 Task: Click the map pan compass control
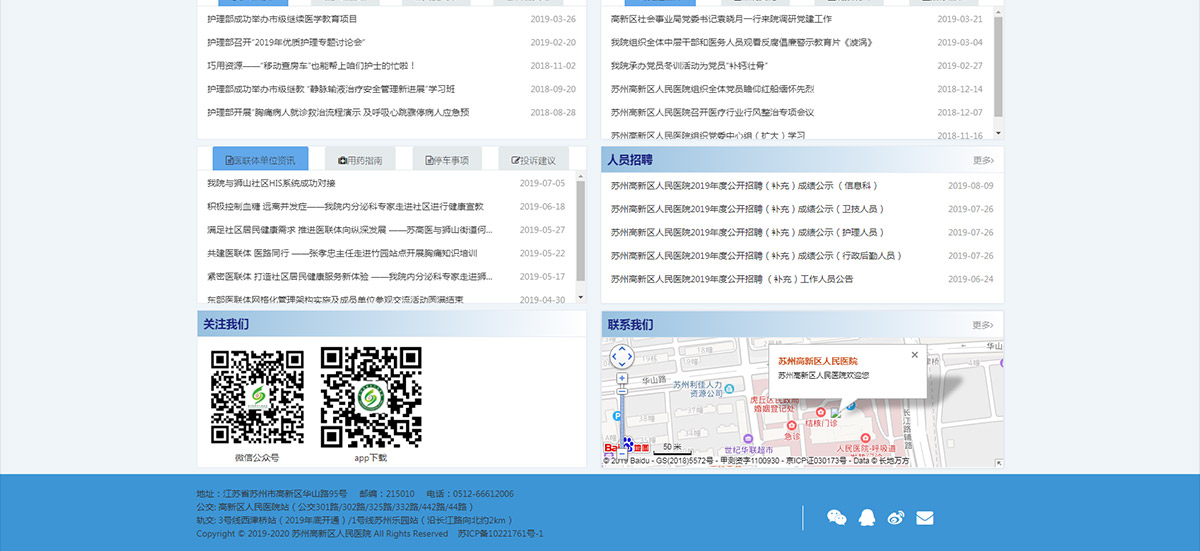pyautogui.click(x=622, y=356)
